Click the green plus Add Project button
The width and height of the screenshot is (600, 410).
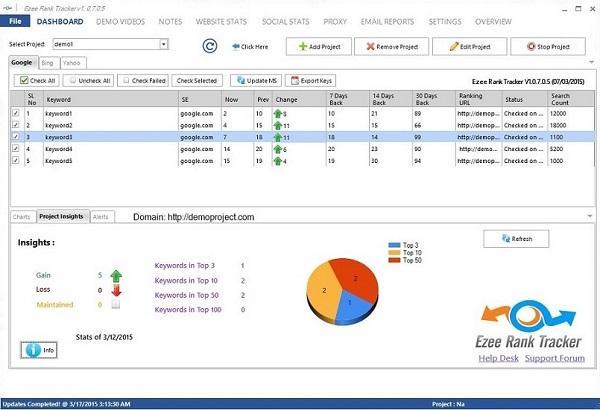click(319, 47)
